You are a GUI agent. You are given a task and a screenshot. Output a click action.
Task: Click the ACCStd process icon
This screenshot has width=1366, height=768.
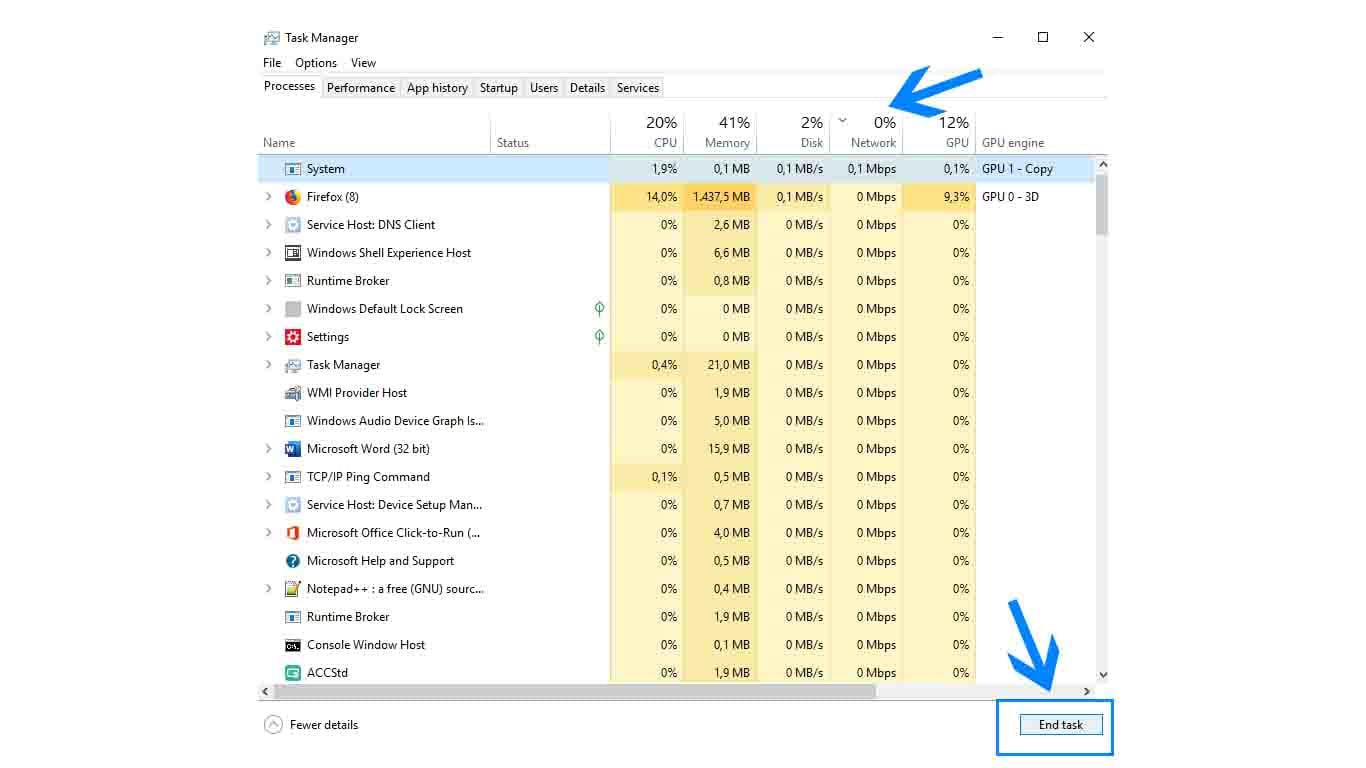coord(293,673)
